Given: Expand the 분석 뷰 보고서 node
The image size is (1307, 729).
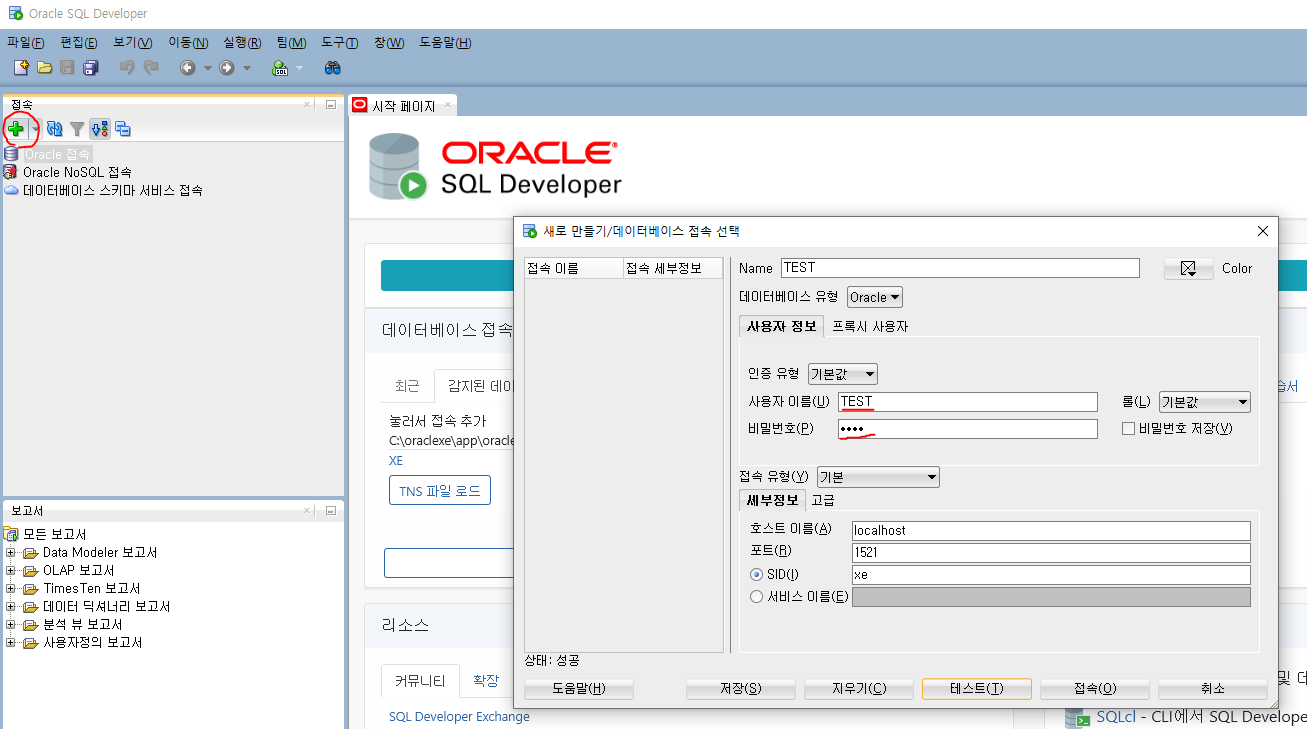Looking at the screenshot, I should tap(11, 625).
